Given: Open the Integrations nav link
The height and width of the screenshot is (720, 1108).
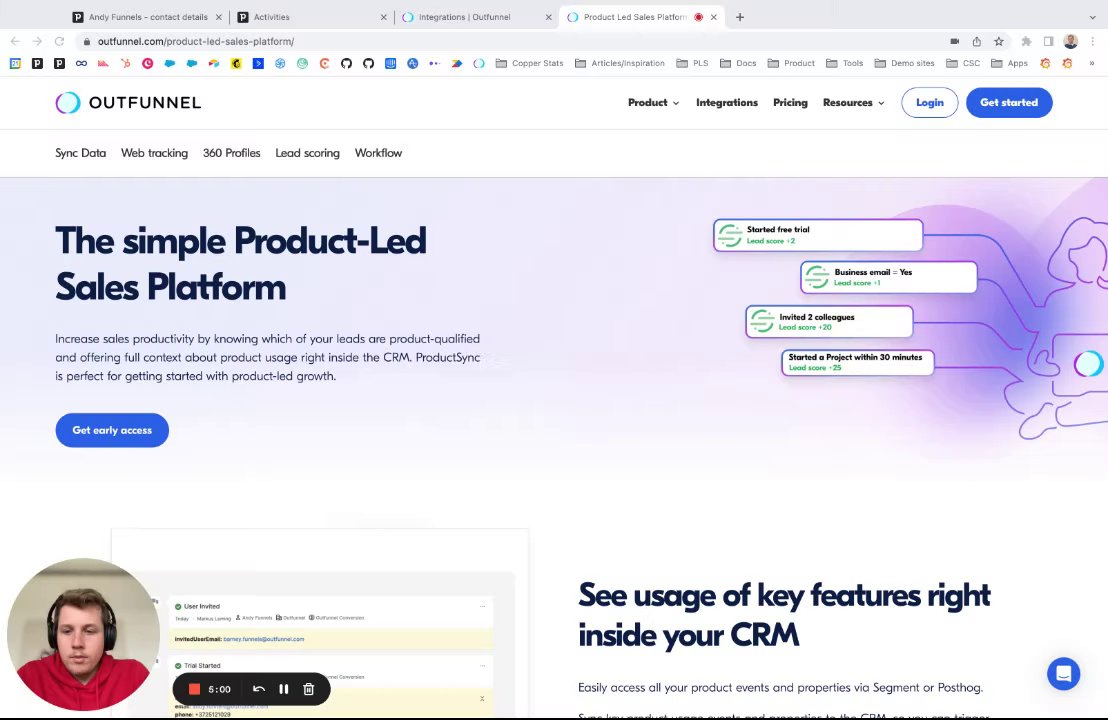Looking at the screenshot, I should click(x=726, y=102).
